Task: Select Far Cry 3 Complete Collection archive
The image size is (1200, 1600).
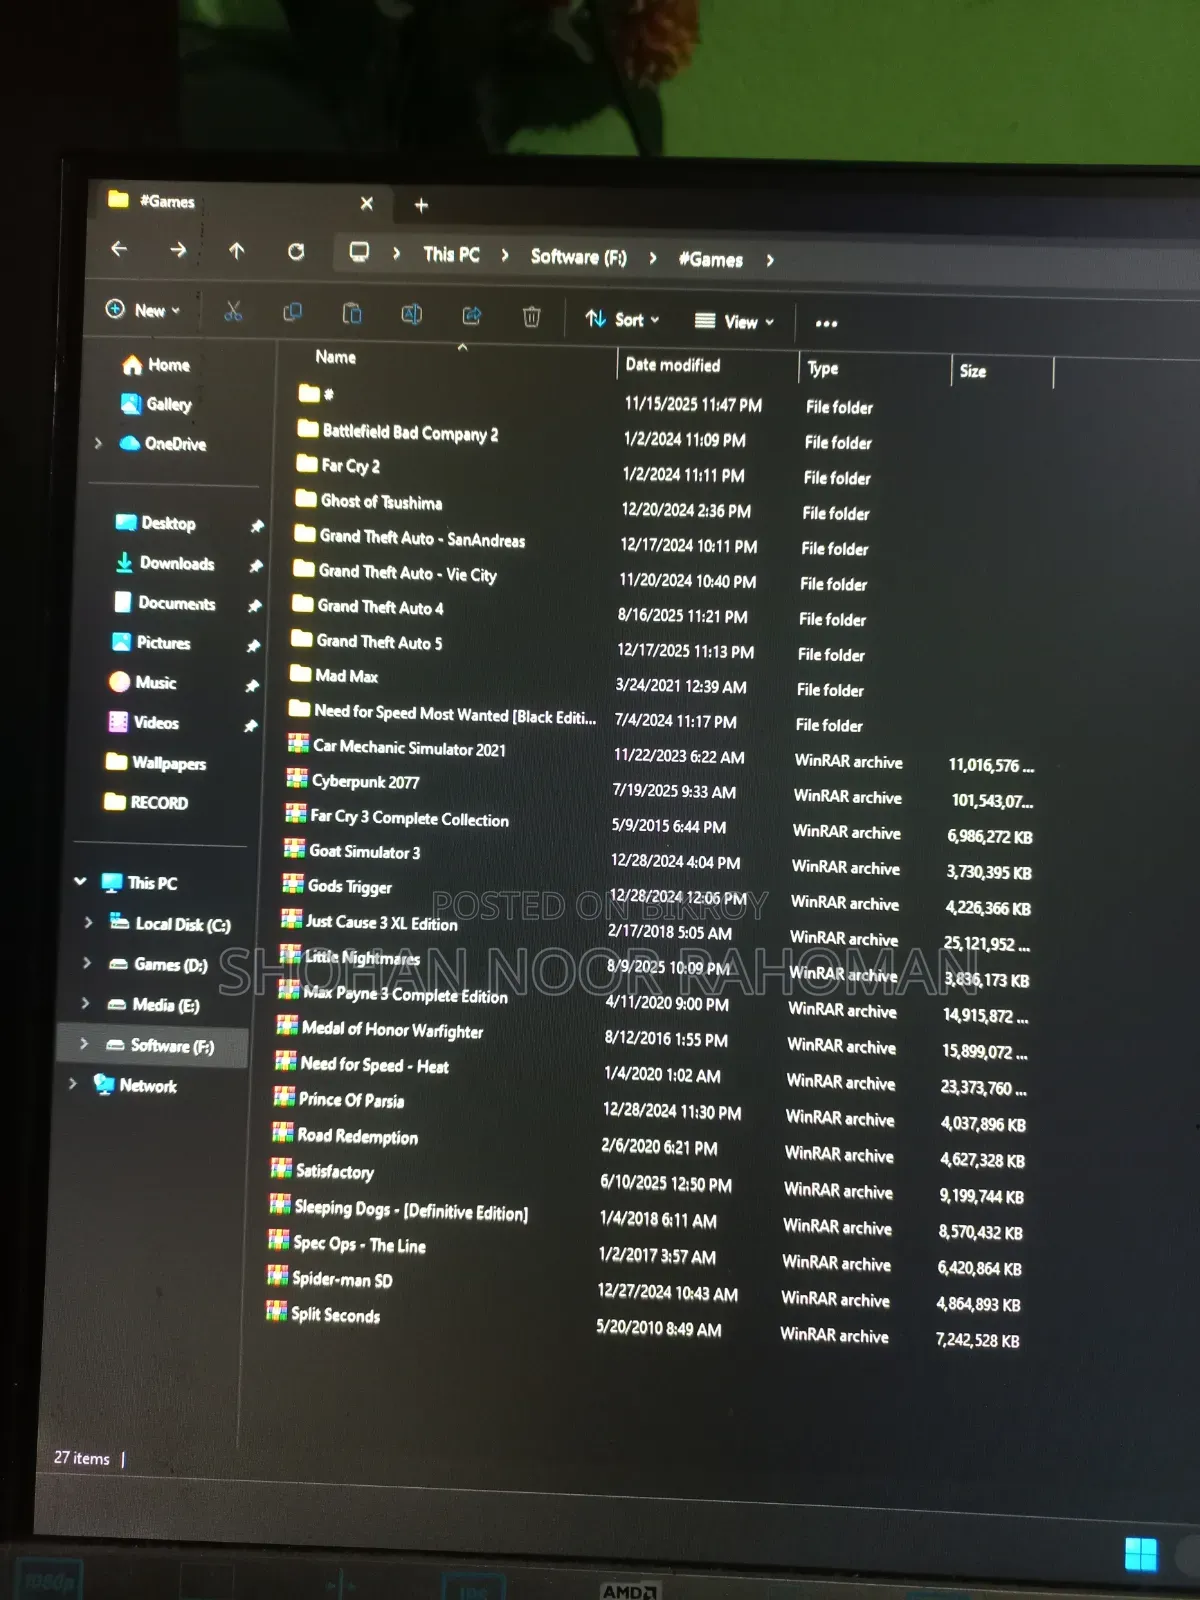Action: pos(397,817)
